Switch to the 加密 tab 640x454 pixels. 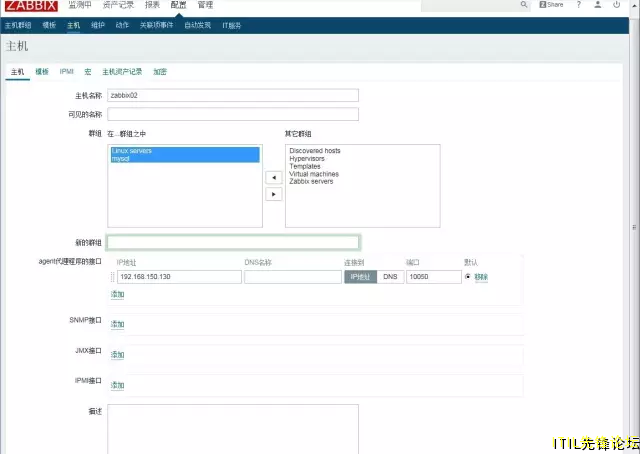tap(160, 72)
